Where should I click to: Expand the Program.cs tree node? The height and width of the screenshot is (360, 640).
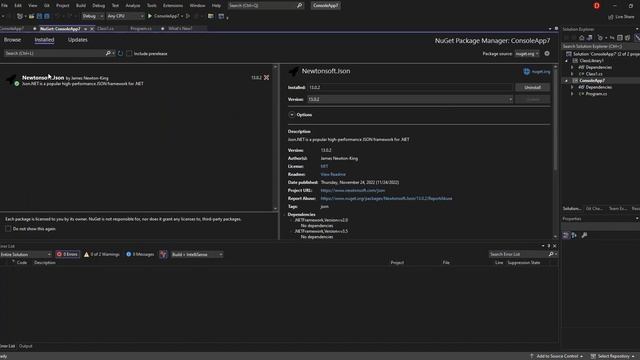click(x=572, y=94)
